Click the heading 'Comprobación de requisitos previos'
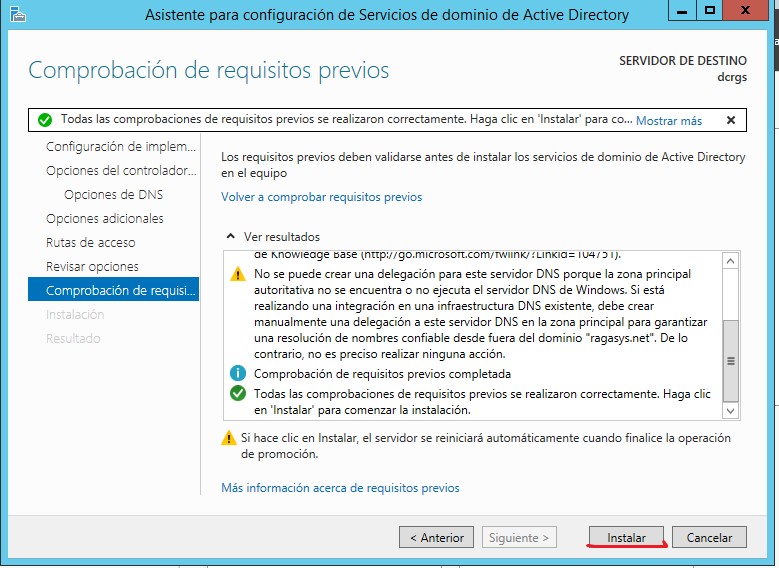The height and width of the screenshot is (568, 779). 209,70
